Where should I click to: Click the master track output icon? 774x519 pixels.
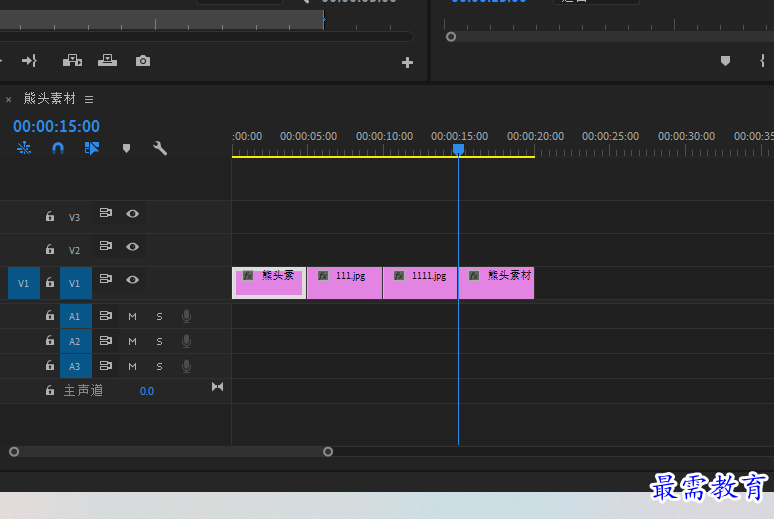218,387
